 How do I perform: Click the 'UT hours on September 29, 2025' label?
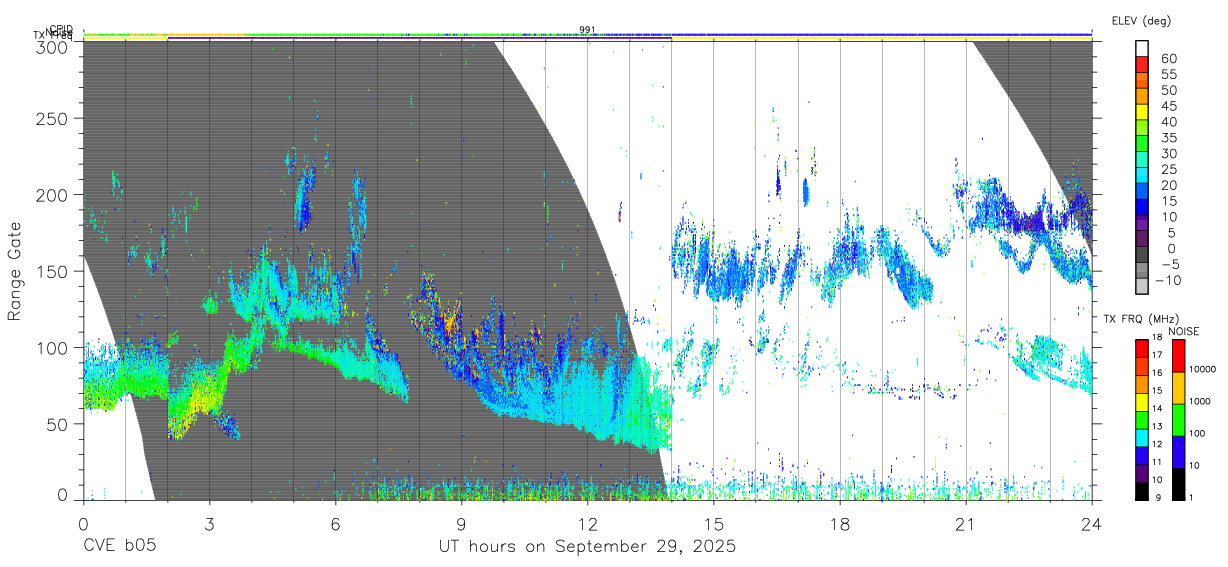click(587, 547)
